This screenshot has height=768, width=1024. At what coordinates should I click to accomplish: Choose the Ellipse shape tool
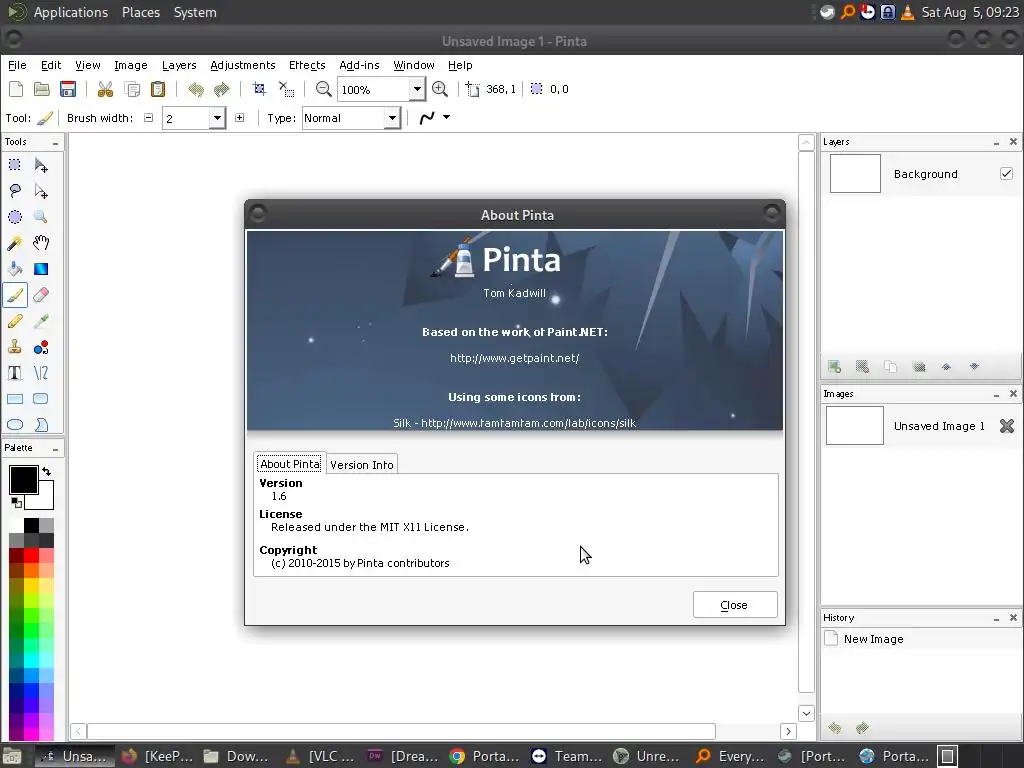(x=14, y=425)
